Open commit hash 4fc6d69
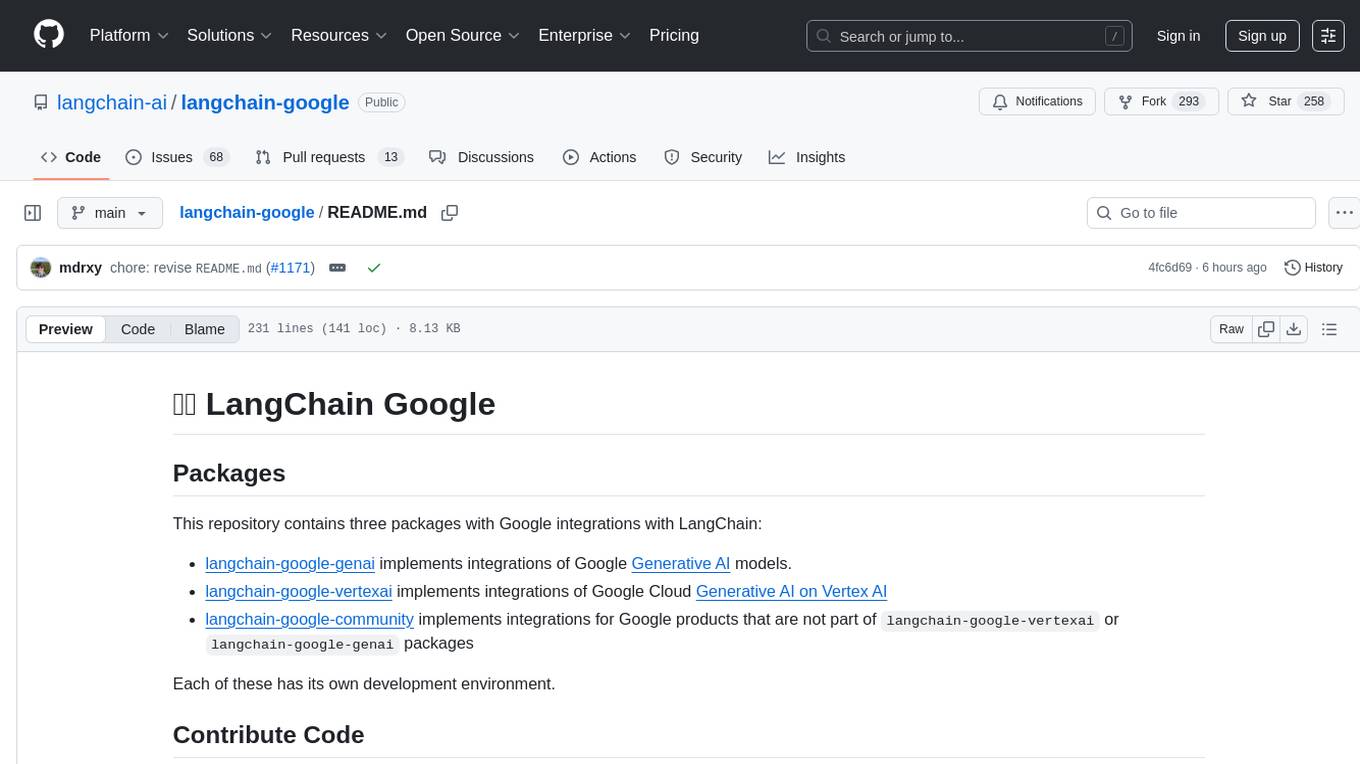The width and height of the screenshot is (1360, 764). point(1170,268)
